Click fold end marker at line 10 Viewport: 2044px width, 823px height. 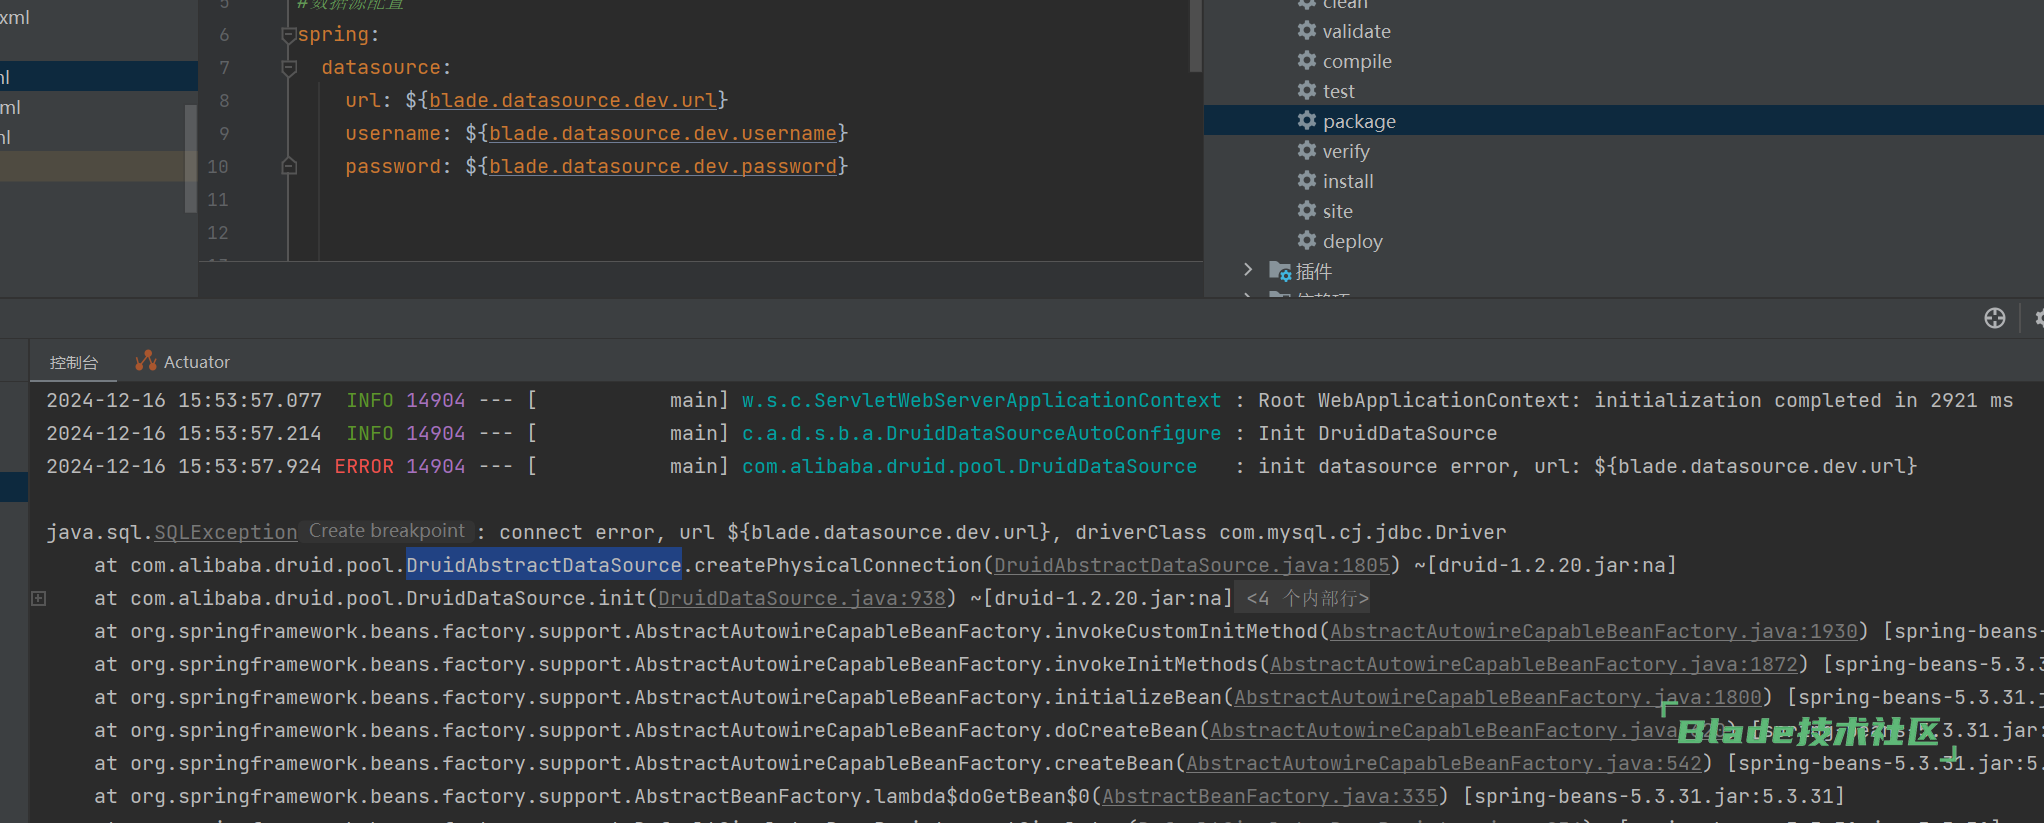click(289, 166)
